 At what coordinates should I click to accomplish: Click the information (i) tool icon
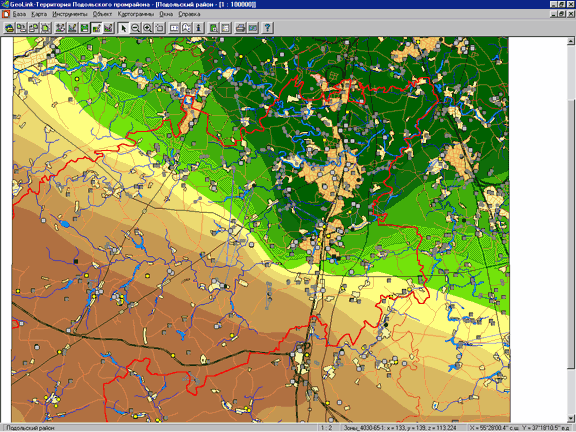(x=199, y=28)
